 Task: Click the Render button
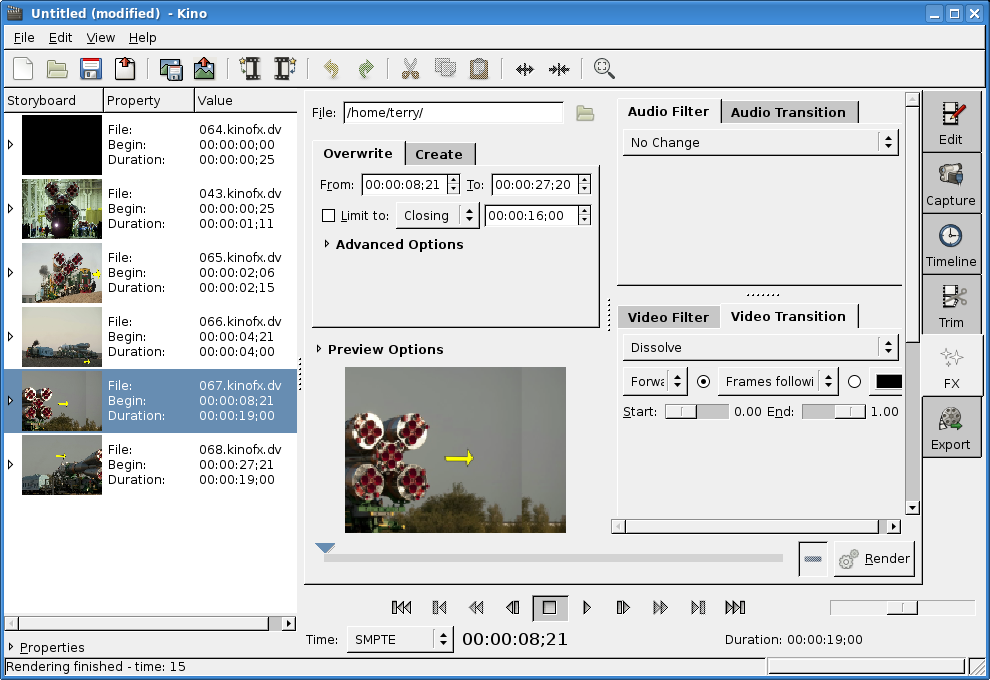pos(875,559)
